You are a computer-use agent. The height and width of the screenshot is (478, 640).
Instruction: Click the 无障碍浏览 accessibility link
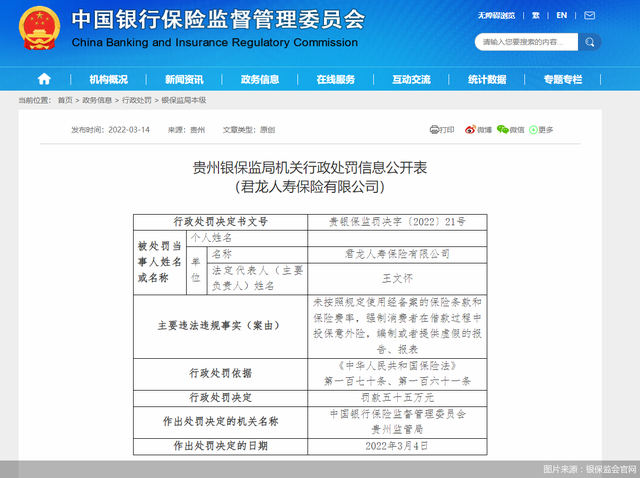[x=496, y=16]
